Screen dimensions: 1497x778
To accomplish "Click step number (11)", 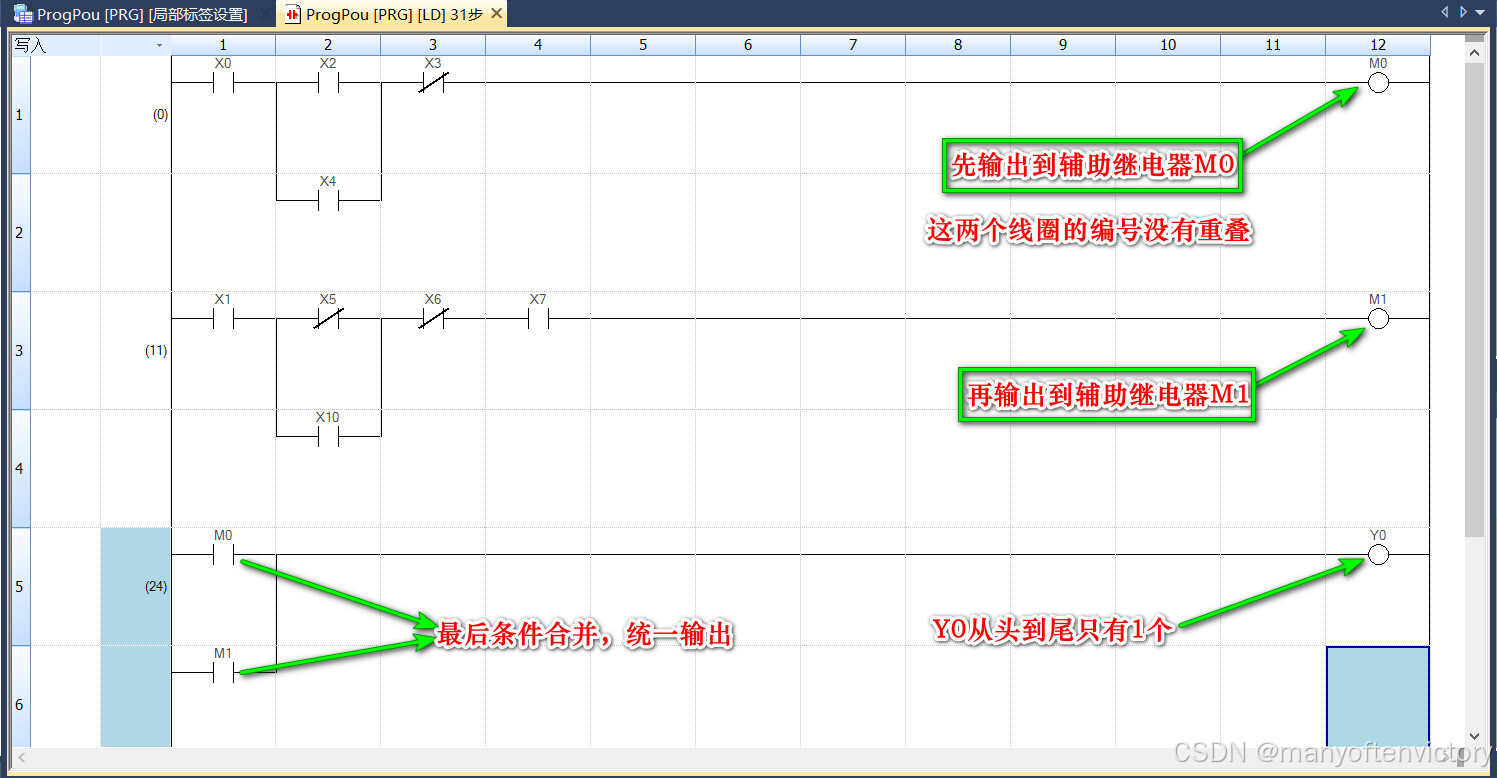I will (x=156, y=351).
